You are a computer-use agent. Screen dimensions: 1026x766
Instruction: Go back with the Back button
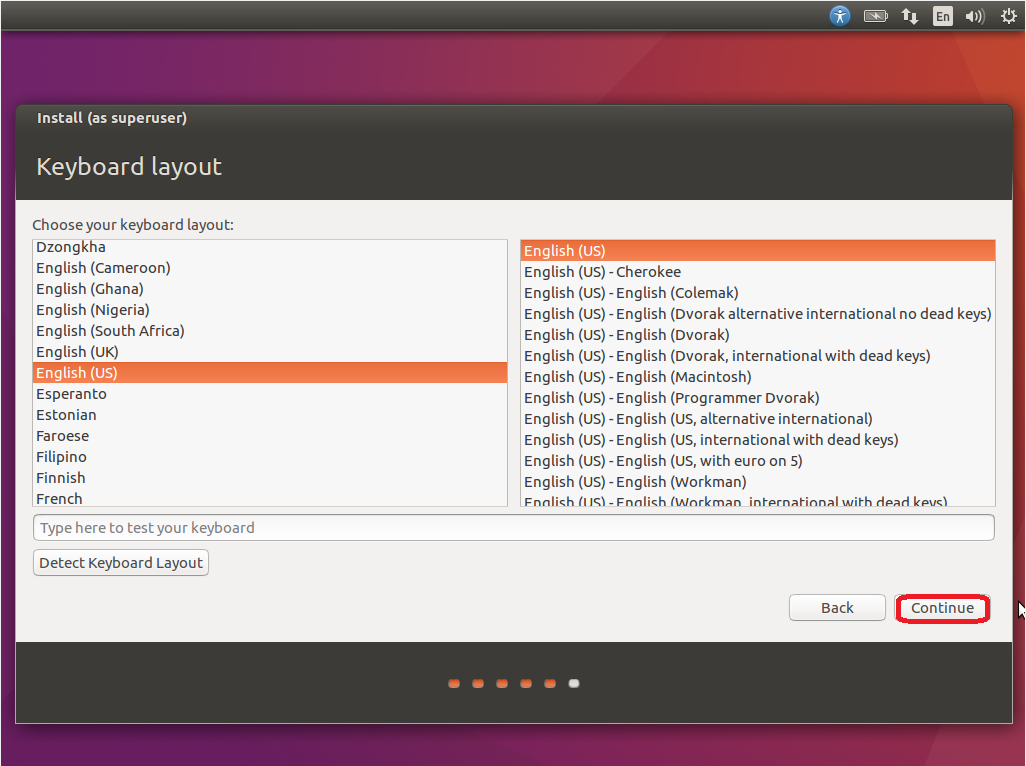[x=837, y=608]
